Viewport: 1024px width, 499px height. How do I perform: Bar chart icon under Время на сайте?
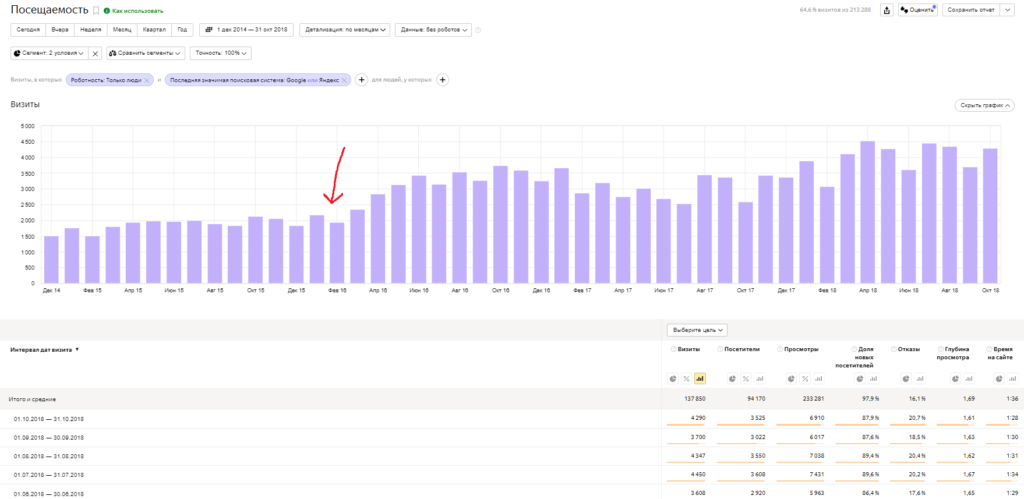point(1012,379)
